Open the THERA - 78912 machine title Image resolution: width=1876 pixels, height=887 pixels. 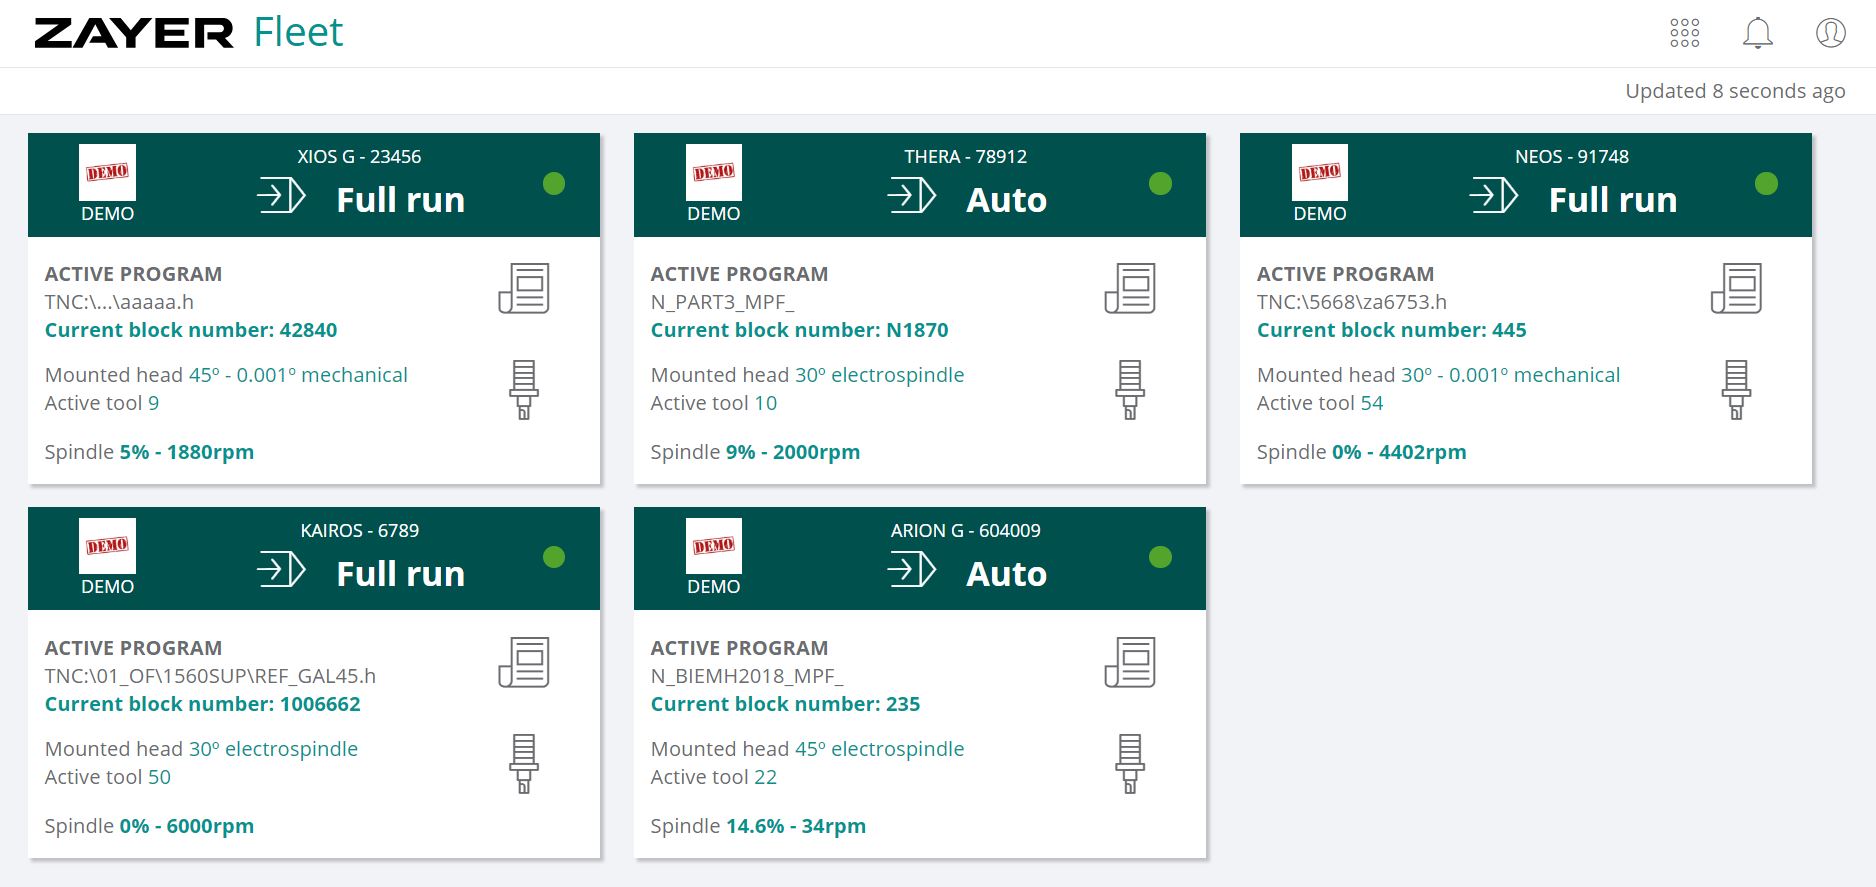(966, 157)
